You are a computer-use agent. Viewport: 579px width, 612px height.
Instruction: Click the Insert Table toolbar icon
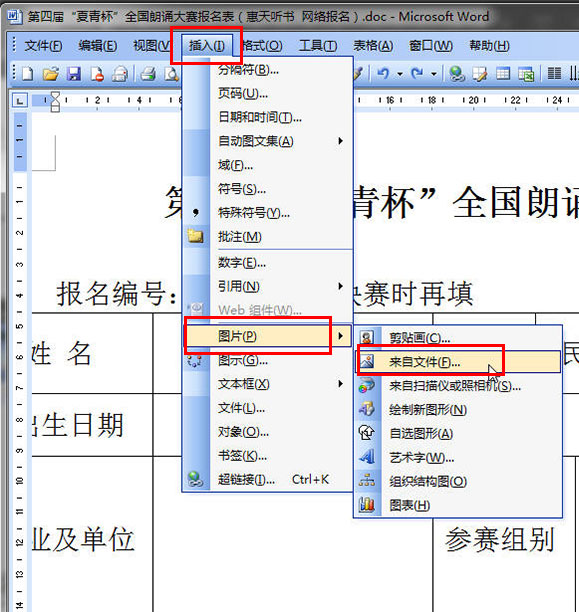point(503,73)
